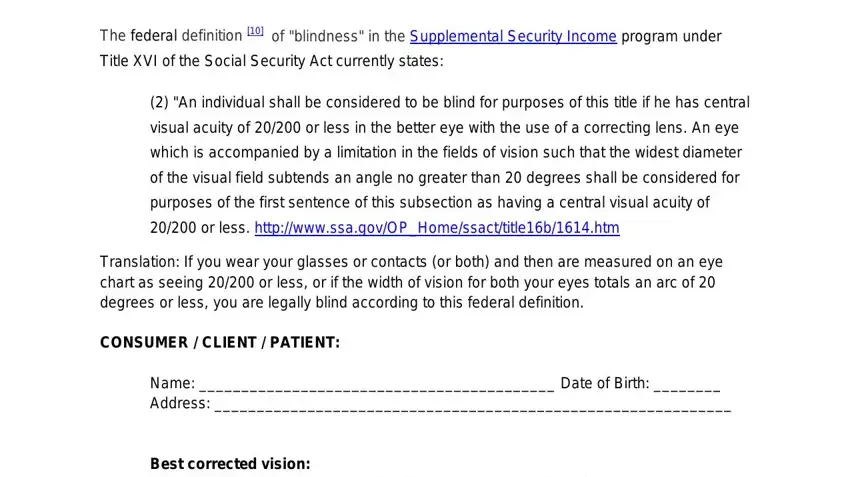Viewport: 850px width, 477px height.
Task: Click the (2) marker starting the quote
Action: click(x=159, y=102)
